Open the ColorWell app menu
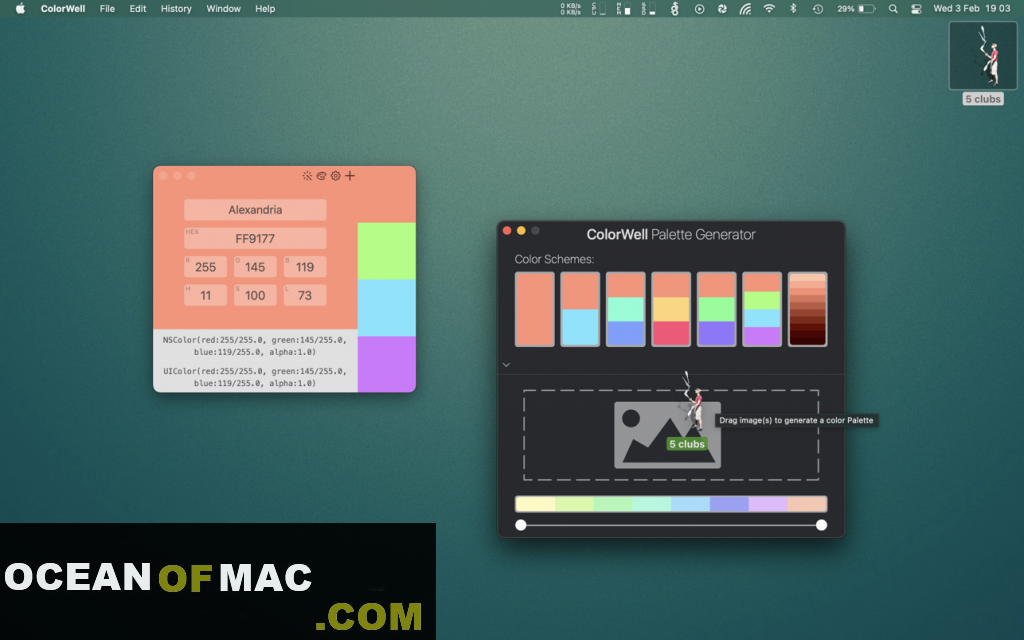This screenshot has height=640, width=1024. pos(63,8)
